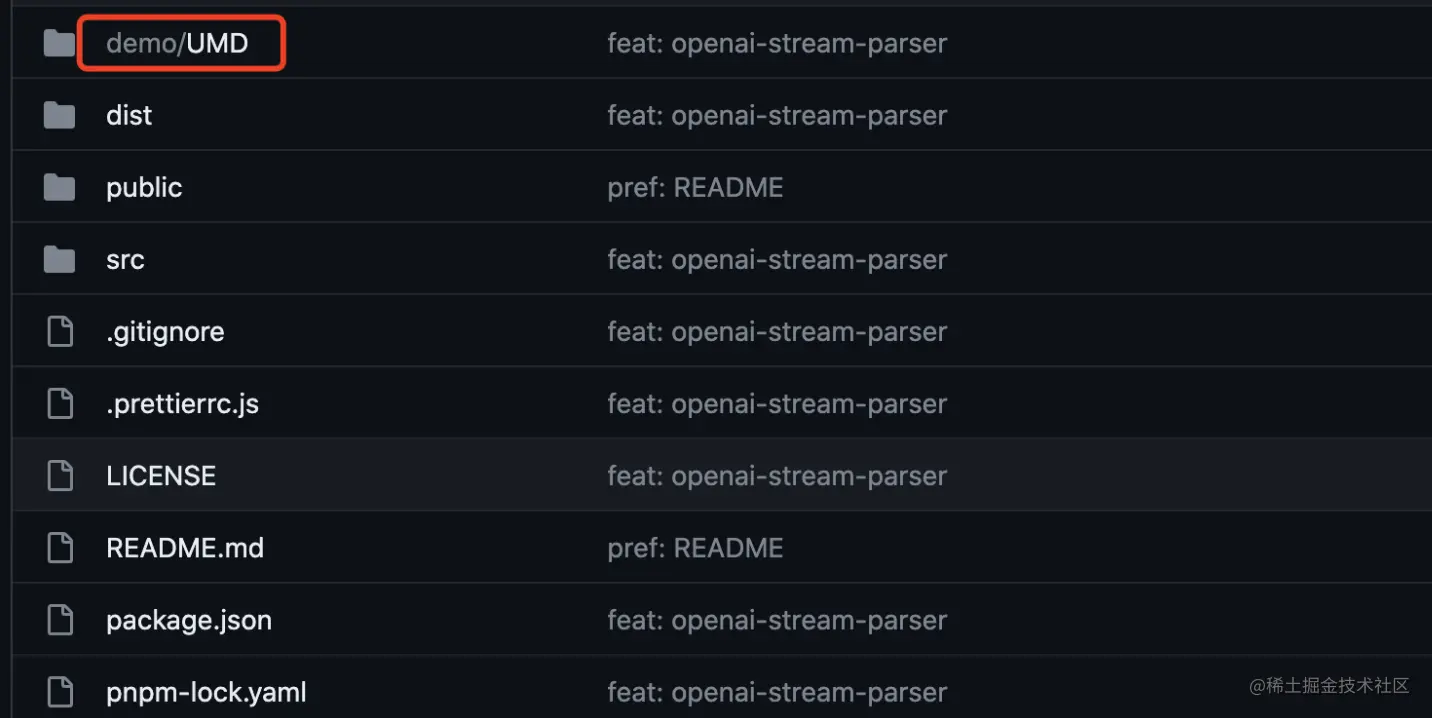The image size is (1432, 718).
Task: Open the .gitignore commit message link
Action: 777,332
